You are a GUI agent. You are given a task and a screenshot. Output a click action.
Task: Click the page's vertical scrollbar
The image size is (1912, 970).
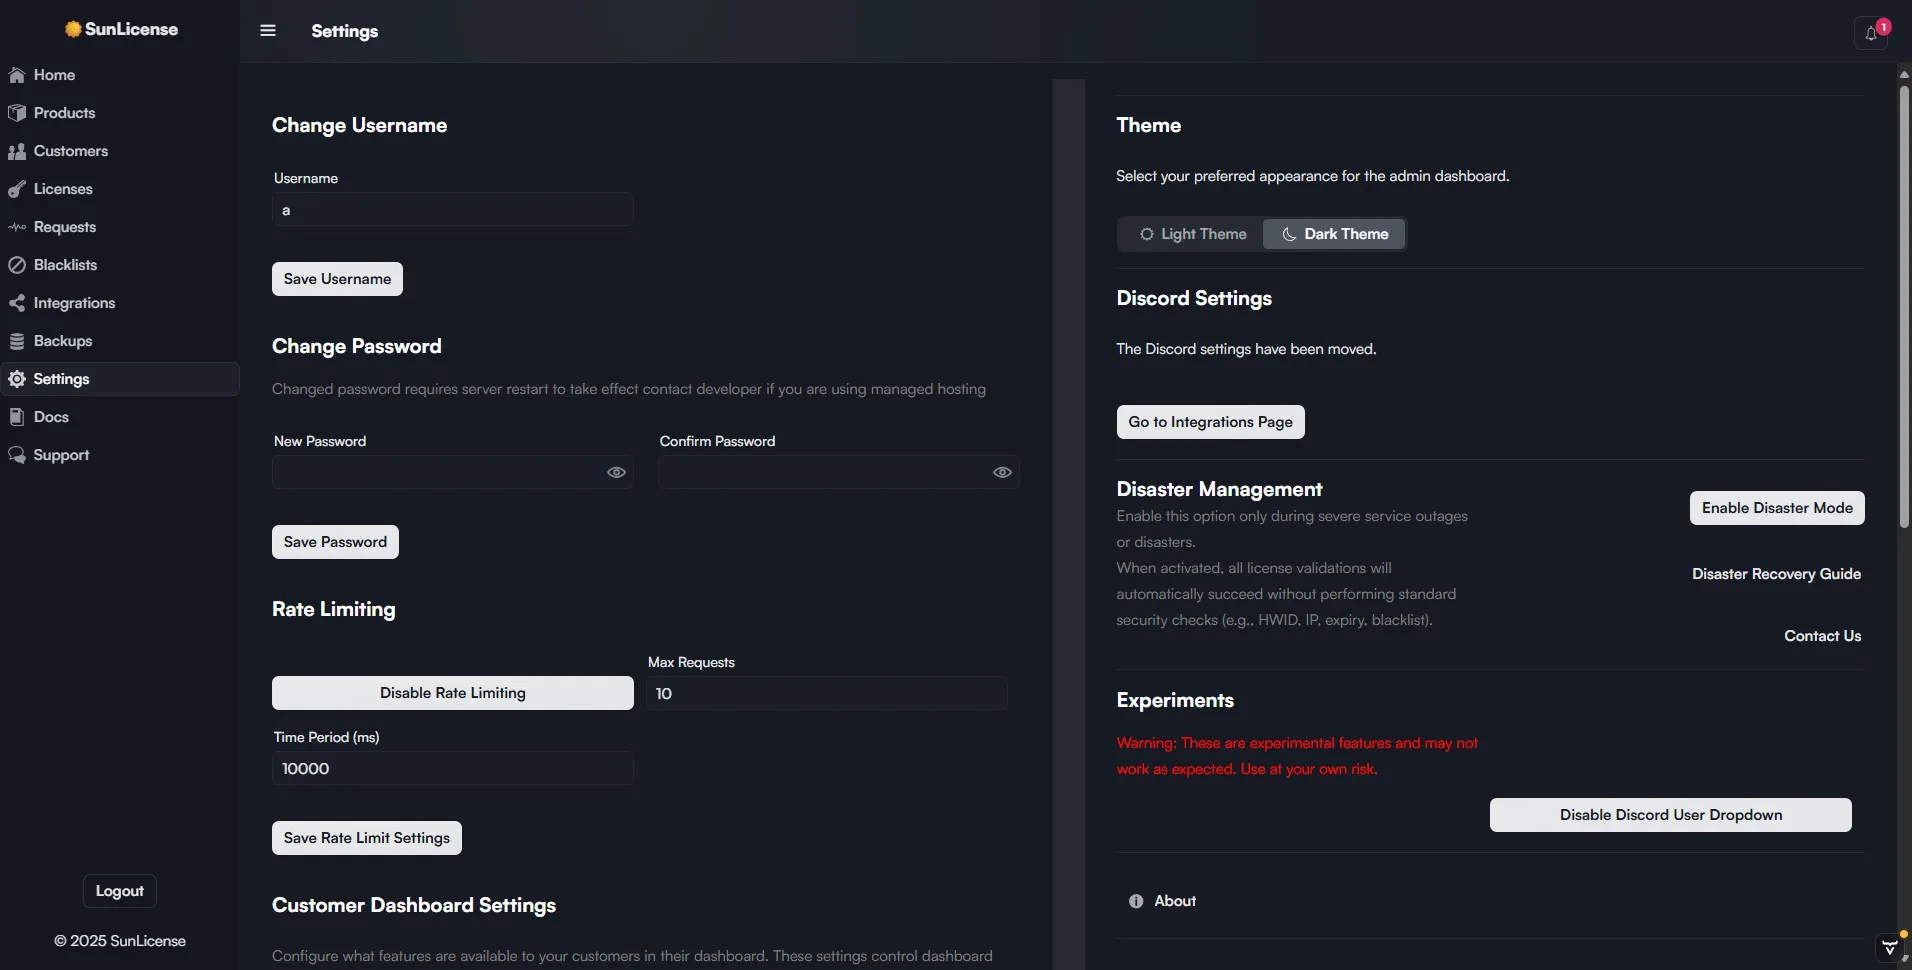[x=1904, y=305]
